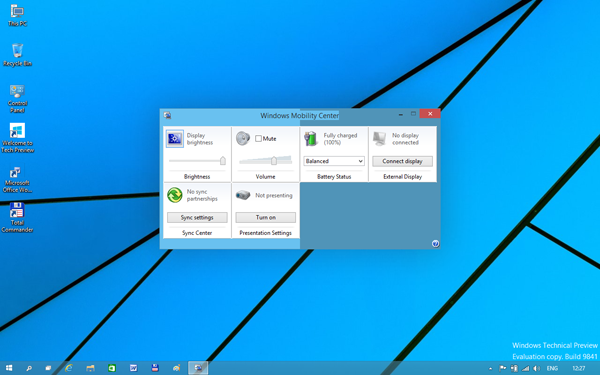The width and height of the screenshot is (600, 375).
Task: Select Welcome to Tech Preview shortcut
Action: click(17, 138)
